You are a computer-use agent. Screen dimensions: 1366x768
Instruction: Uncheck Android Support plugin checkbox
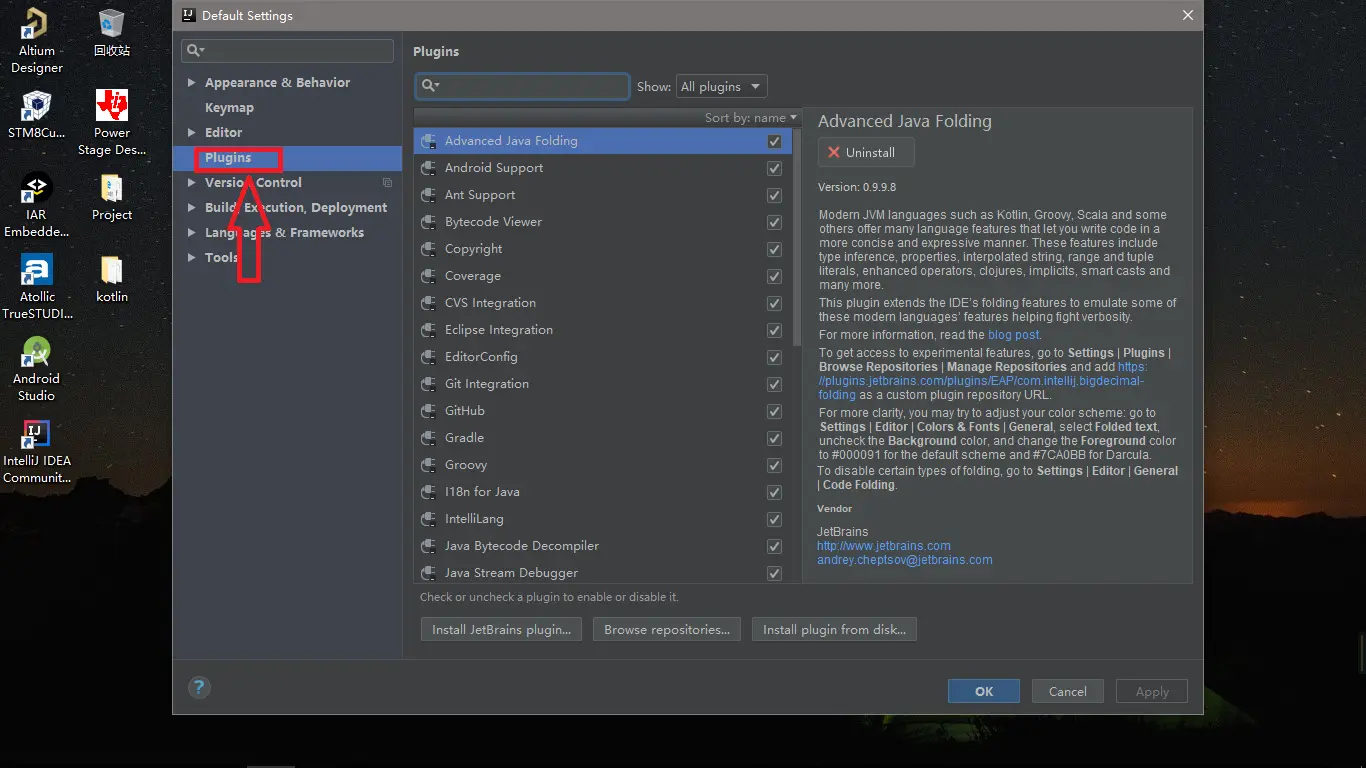click(x=774, y=168)
